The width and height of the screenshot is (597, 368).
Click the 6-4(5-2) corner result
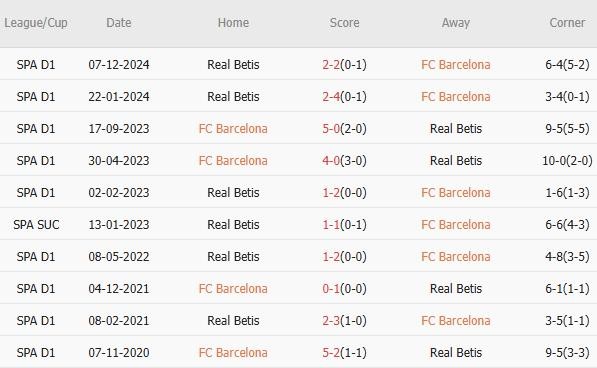tap(567, 65)
